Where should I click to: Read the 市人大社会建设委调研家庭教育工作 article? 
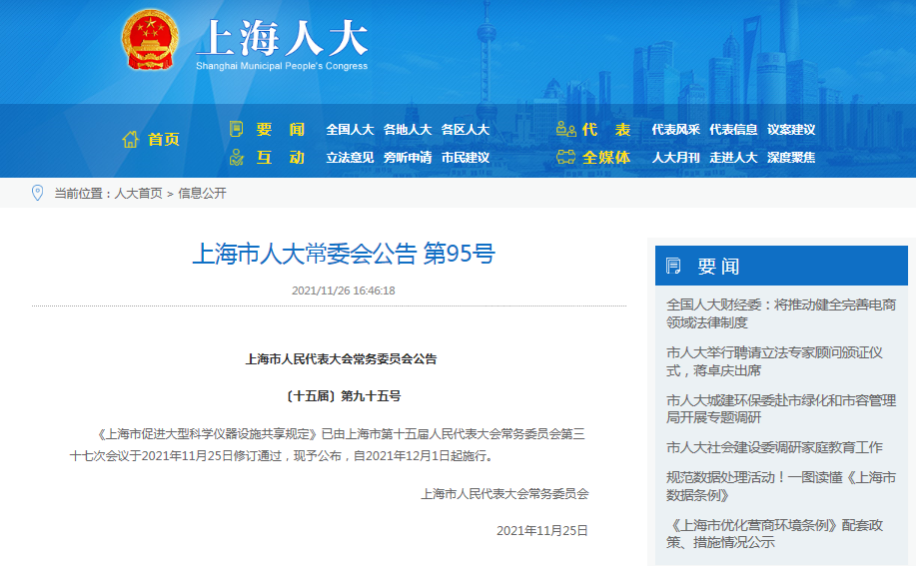tap(774, 447)
